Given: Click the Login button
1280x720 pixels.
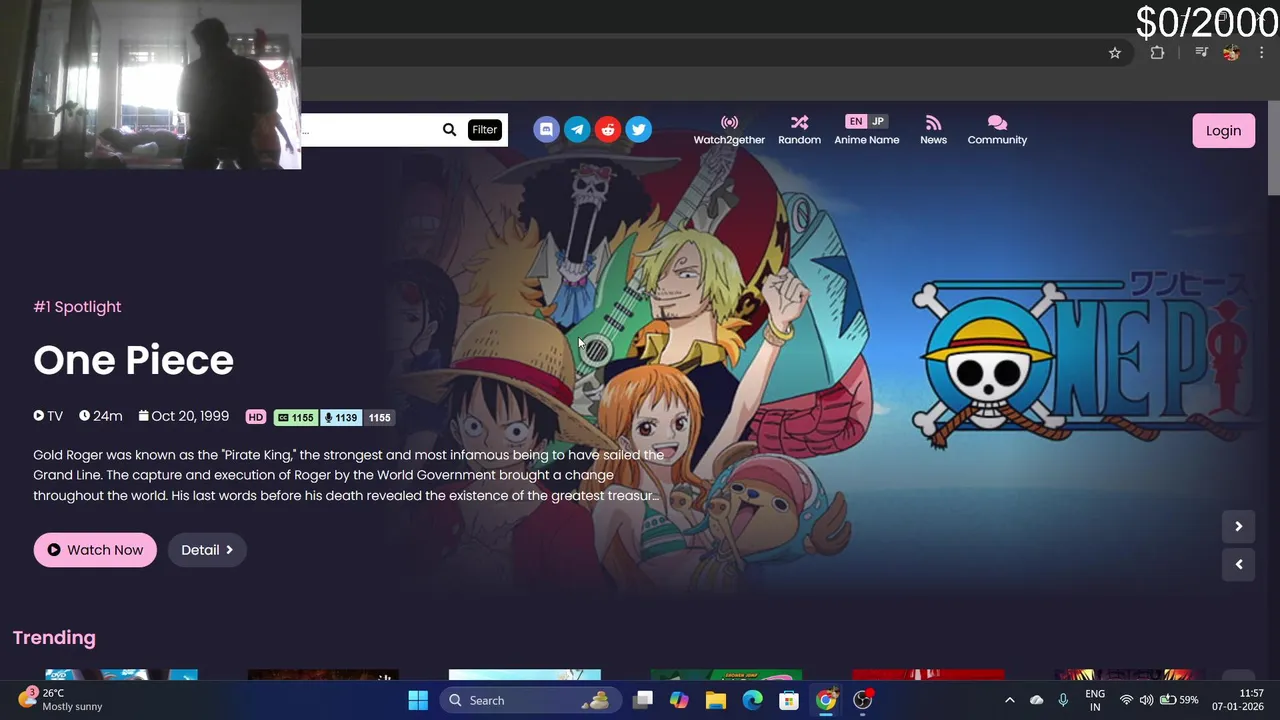Looking at the screenshot, I should tap(1223, 131).
